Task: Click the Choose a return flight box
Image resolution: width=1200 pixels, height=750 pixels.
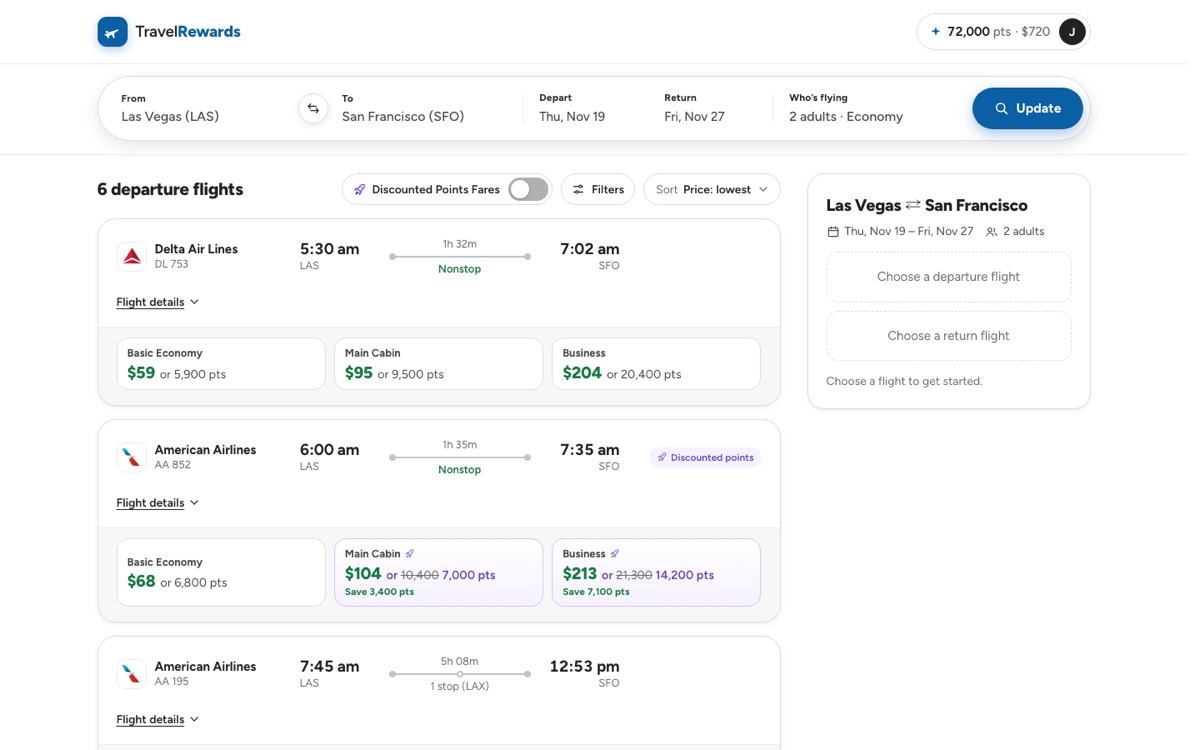Action: point(949,336)
